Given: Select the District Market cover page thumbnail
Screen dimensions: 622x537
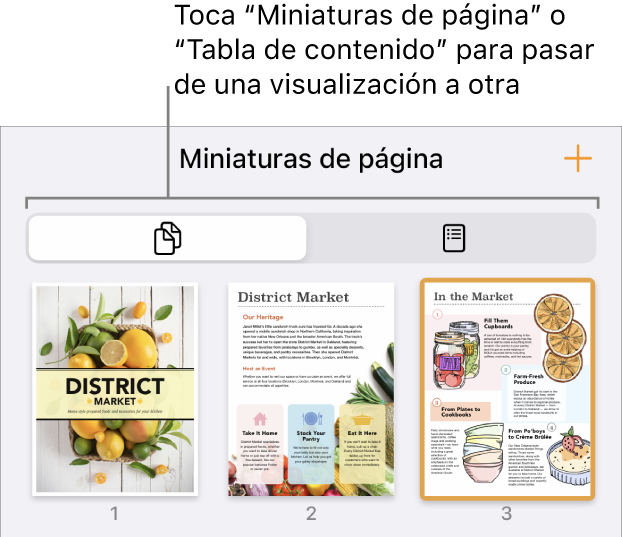Looking at the screenshot, I should coord(115,389).
